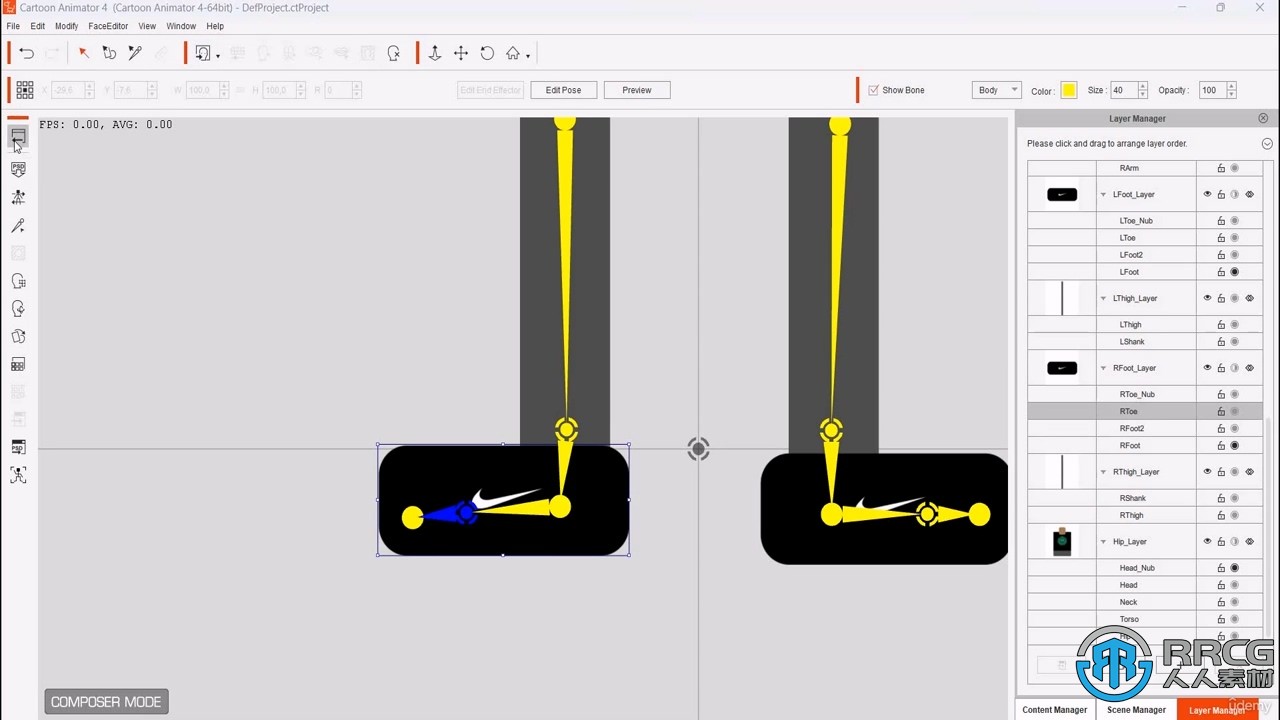Switch to the Content Manager tab
The height and width of the screenshot is (720, 1280).
coord(1055,710)
